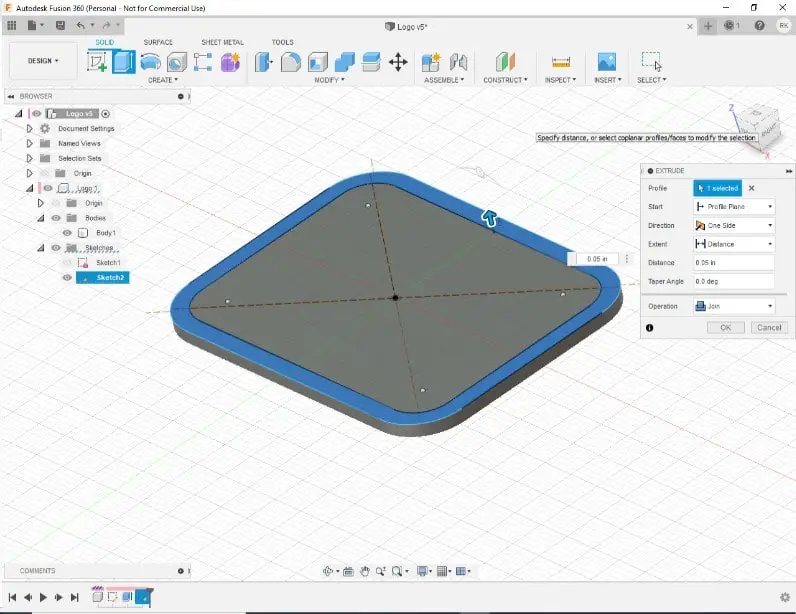Image resolution: width=796 pixels, height=614 pixels.
Task: Open the Start Profile Plane dropdown
Action: pyautogui.click(x=734, y=207)
